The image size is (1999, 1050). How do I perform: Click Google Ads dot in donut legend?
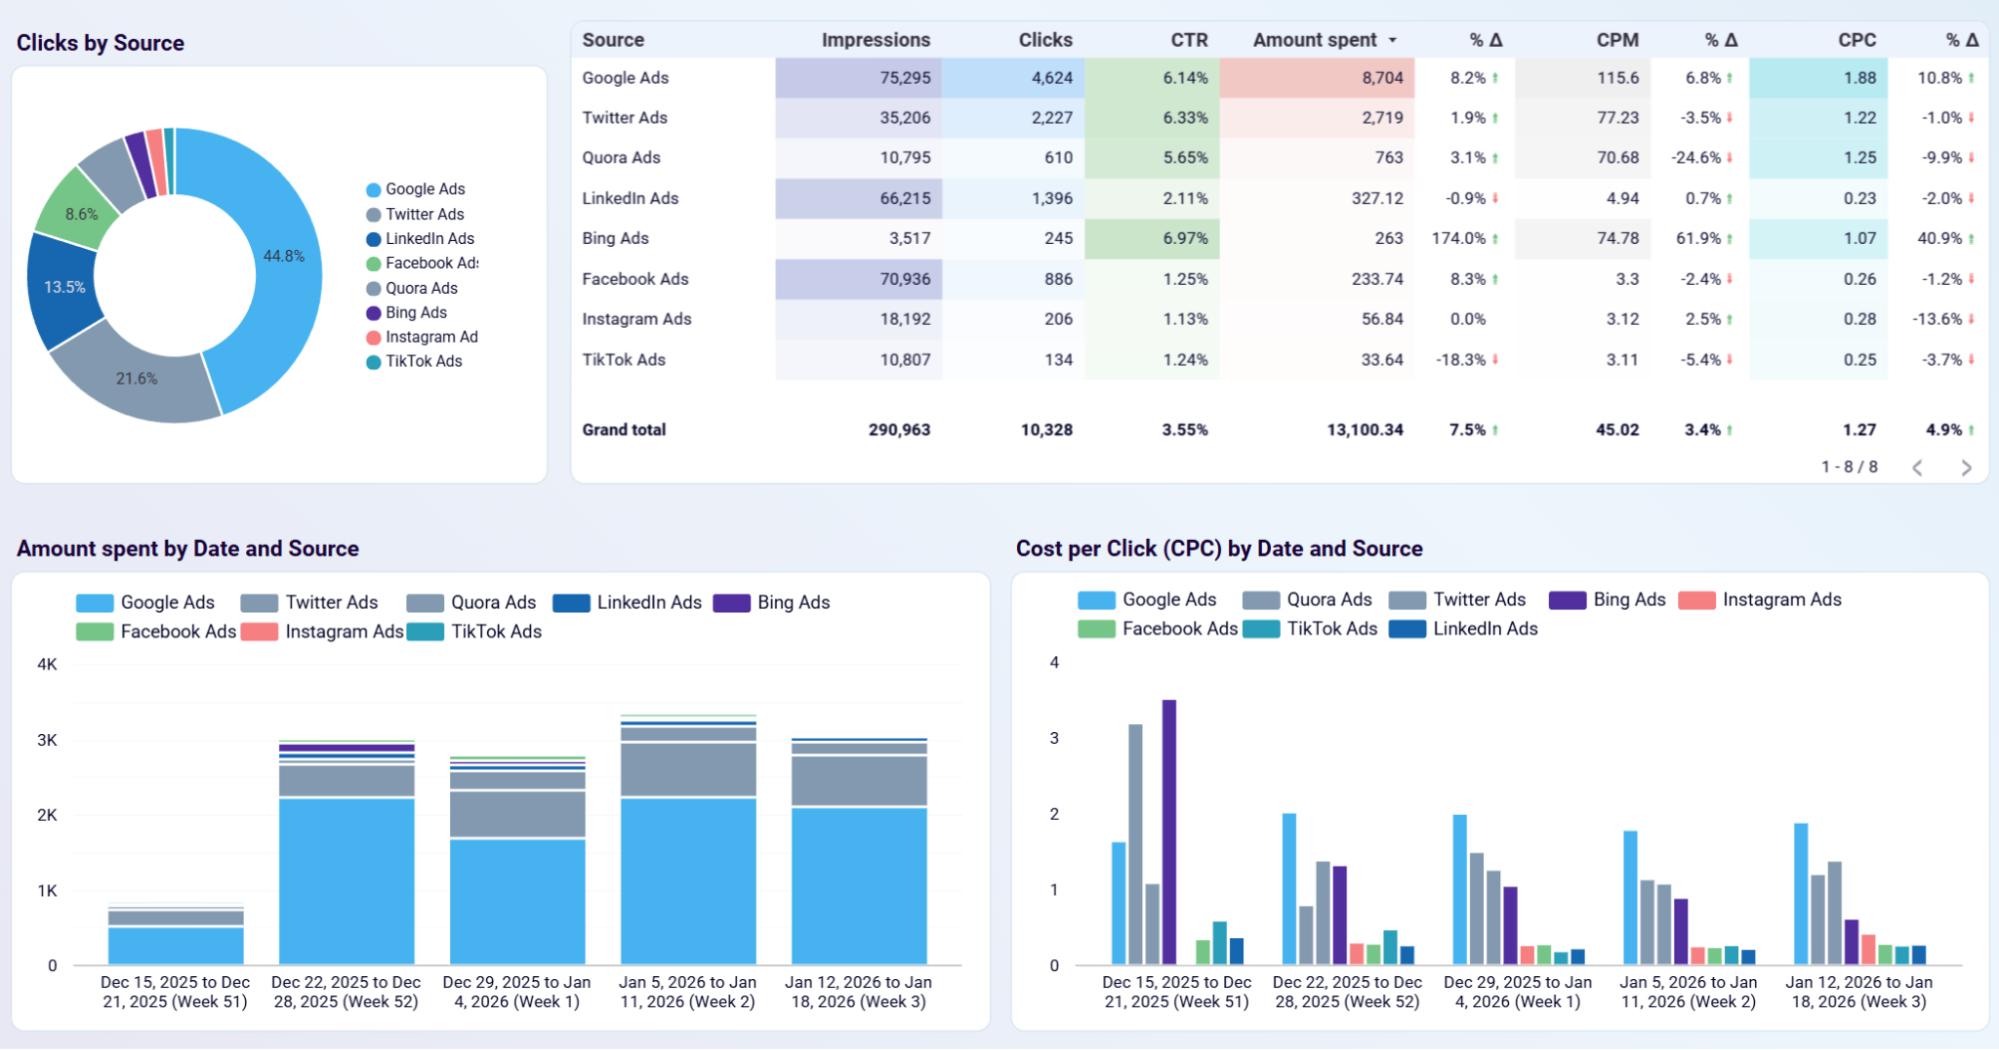(x=373, y=190)
